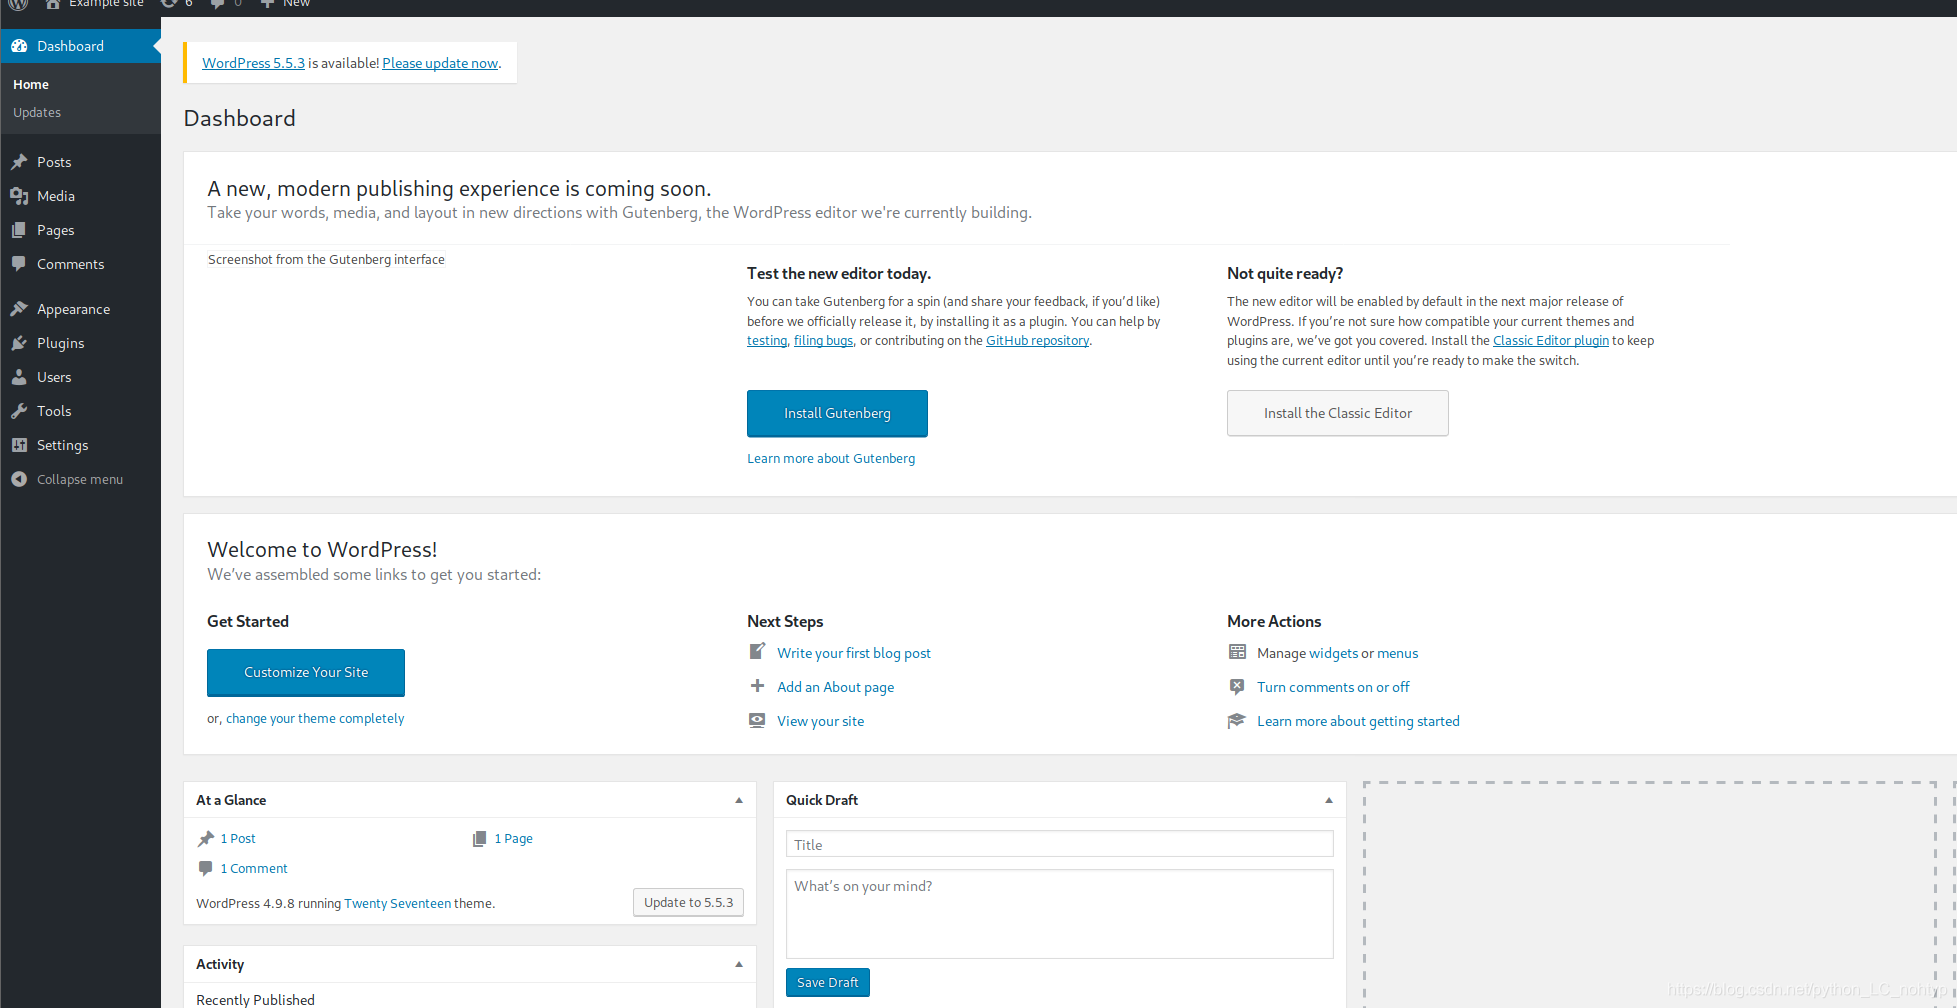
Task: Click the Tools wrench icon
Action: [x=19, y=411]
